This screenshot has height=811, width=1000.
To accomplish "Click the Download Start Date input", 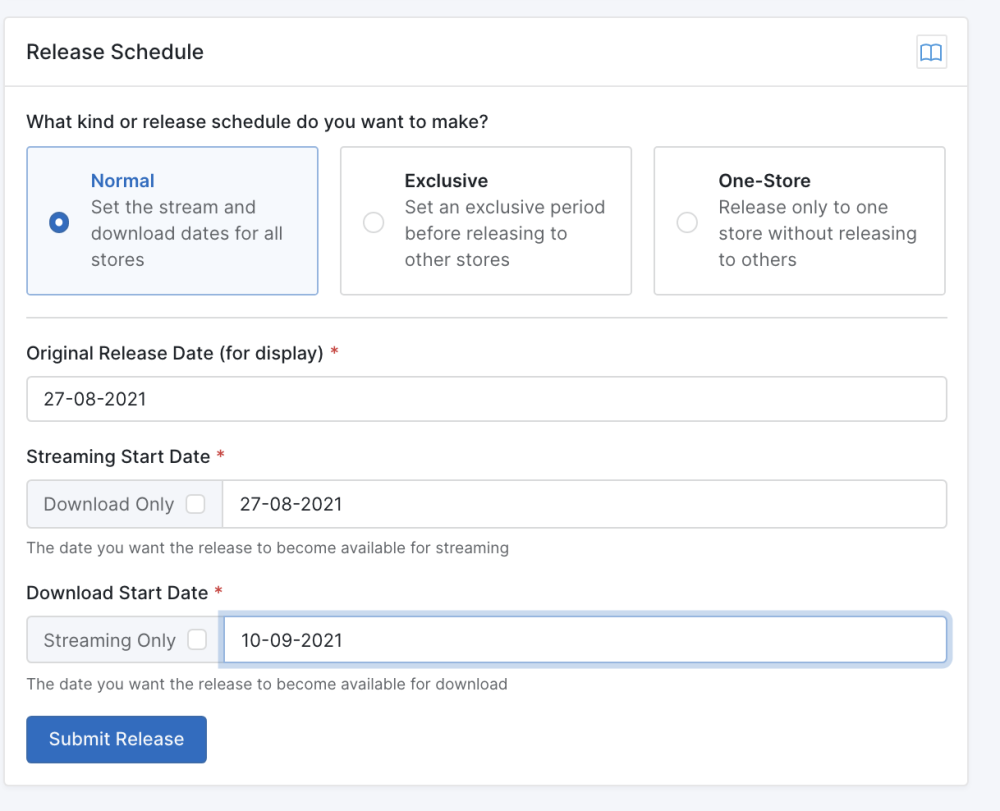I will coord(584,640).
